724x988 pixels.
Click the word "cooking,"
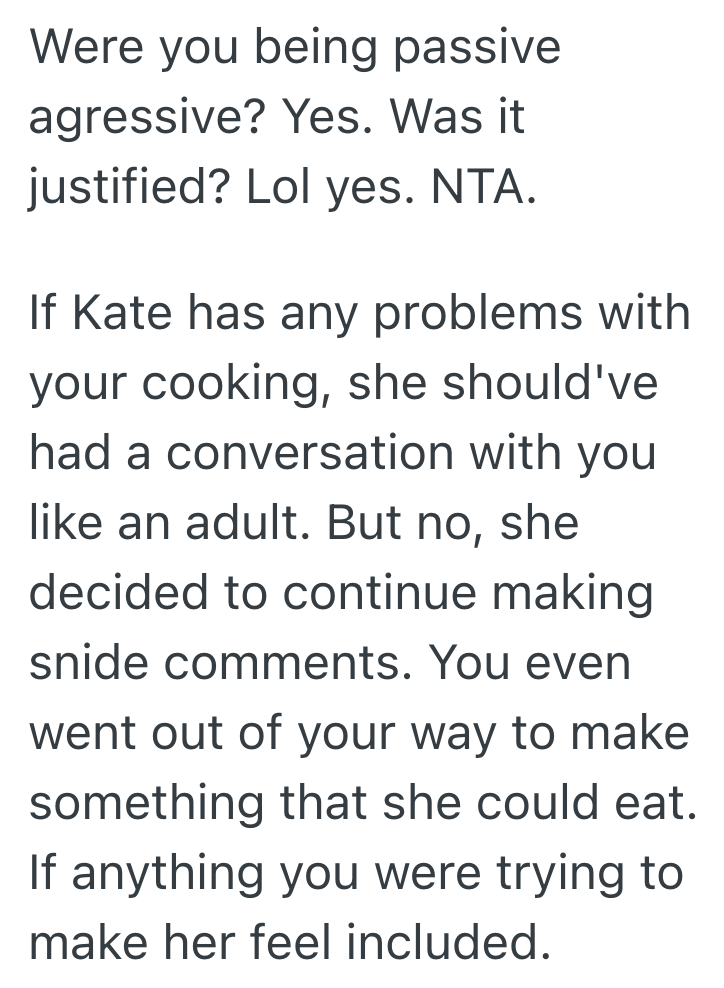point(229,385)
